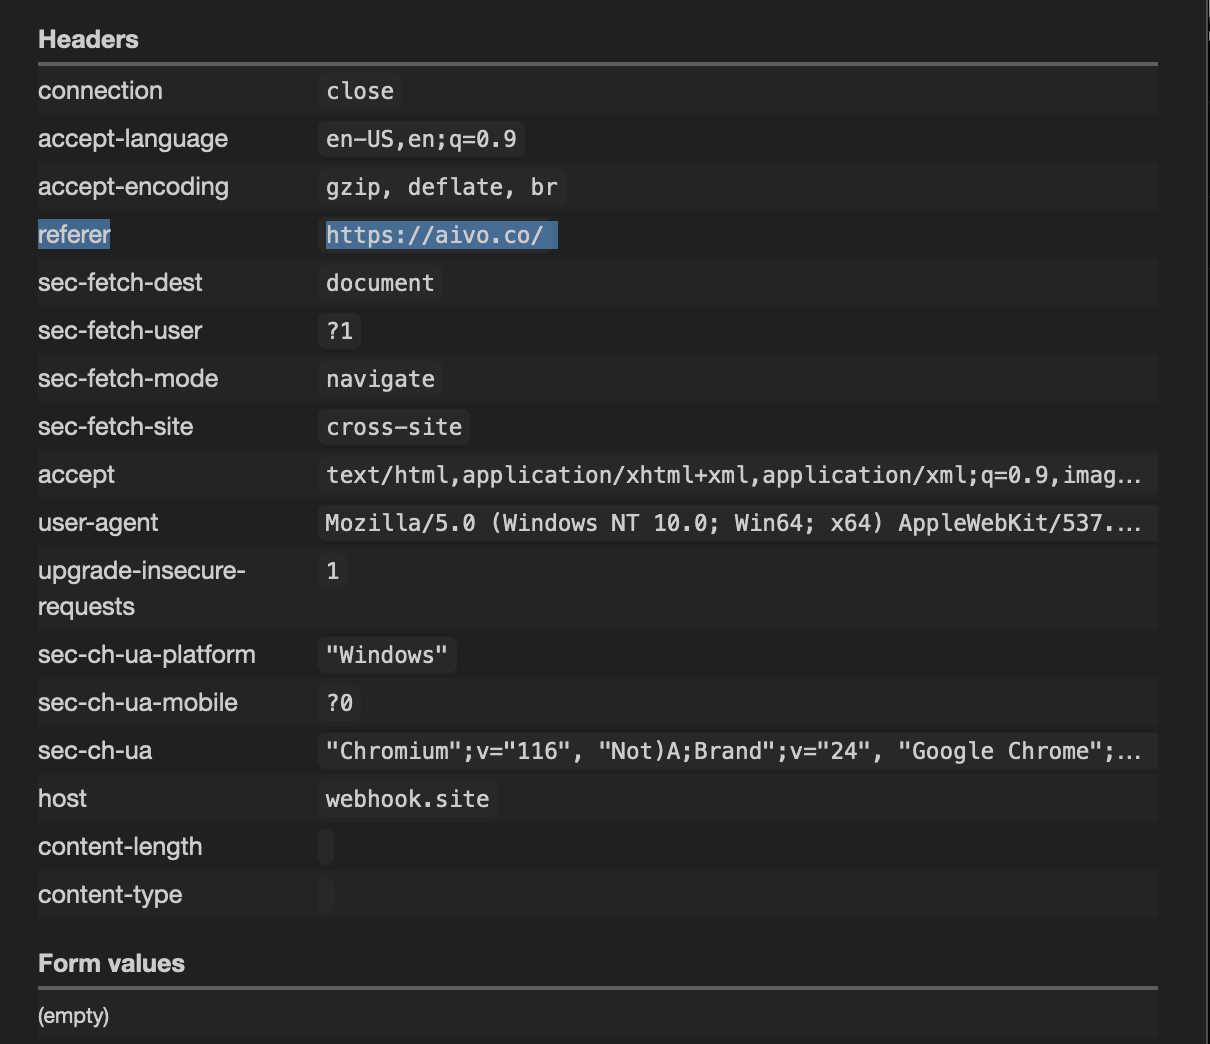Select the 'sec-fetch-mode' header name
Image resolution: width=1210 pixels, height=1044 pixels.
128,379
